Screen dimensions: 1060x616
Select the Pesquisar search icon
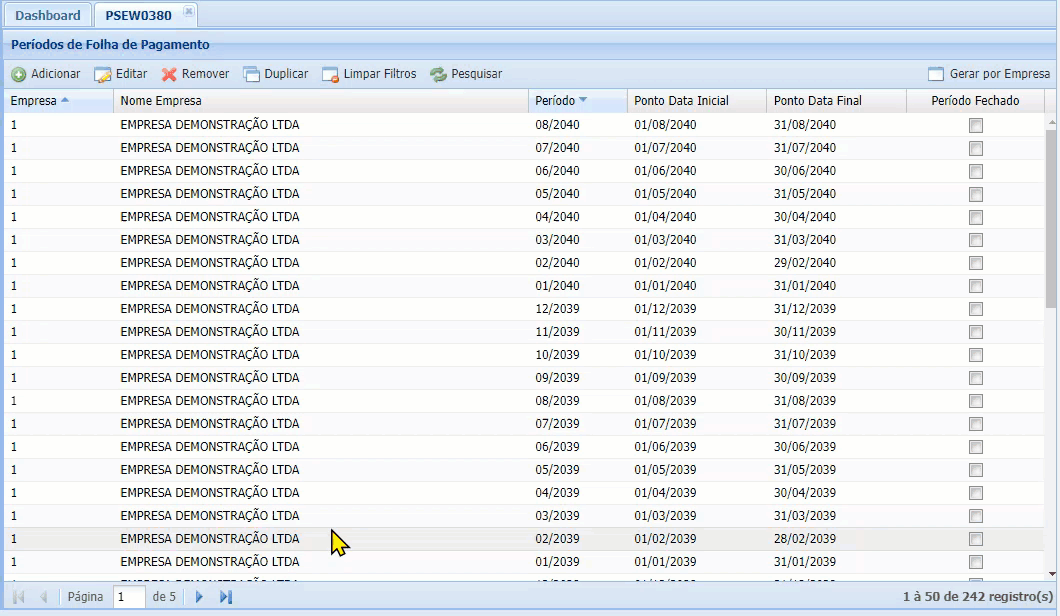pyautogui.click(x=438, y=73)
